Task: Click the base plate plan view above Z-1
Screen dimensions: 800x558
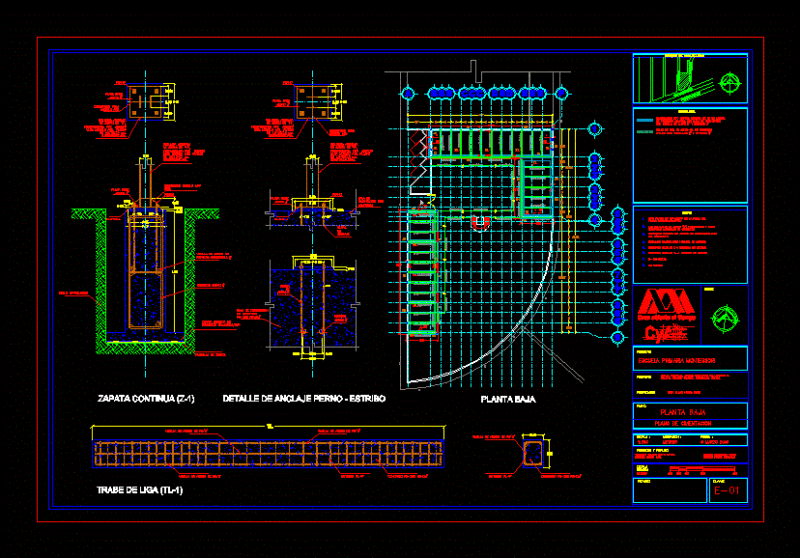Action: [x=147, y=103]
